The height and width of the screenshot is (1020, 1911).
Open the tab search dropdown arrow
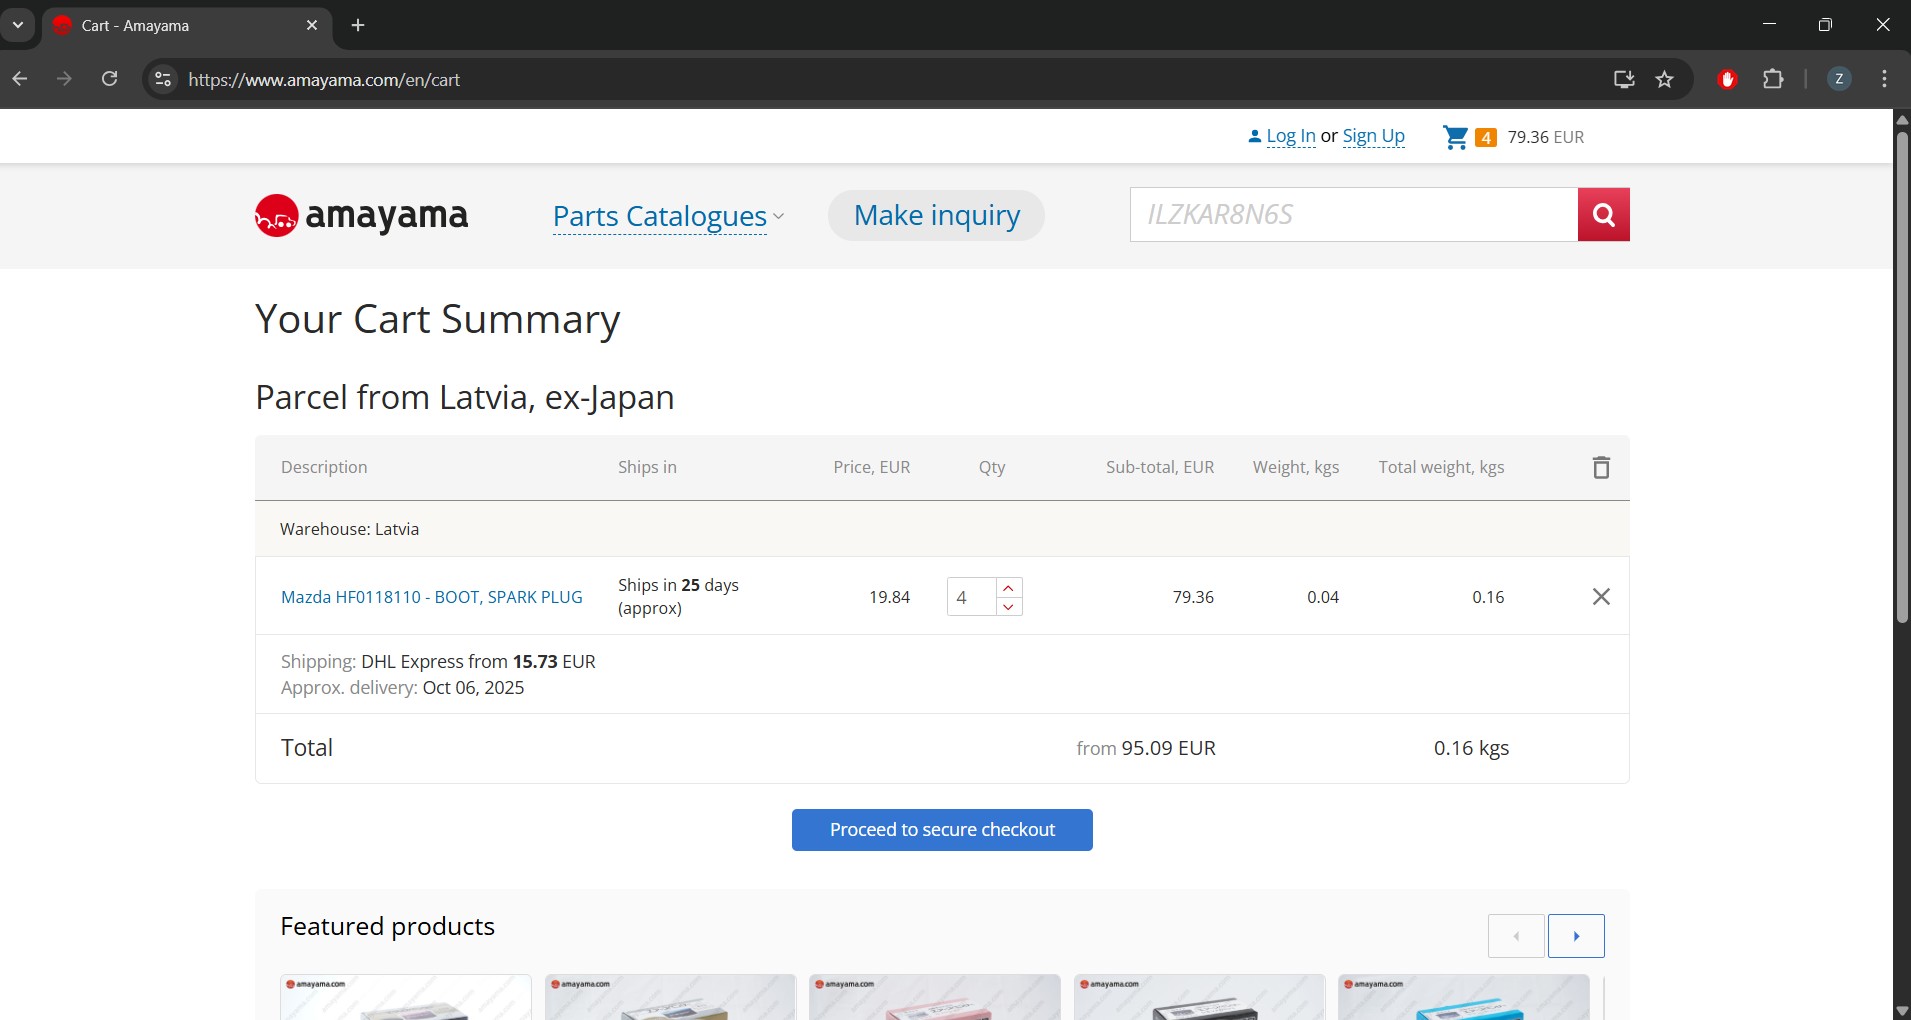(x=18, y=25)
